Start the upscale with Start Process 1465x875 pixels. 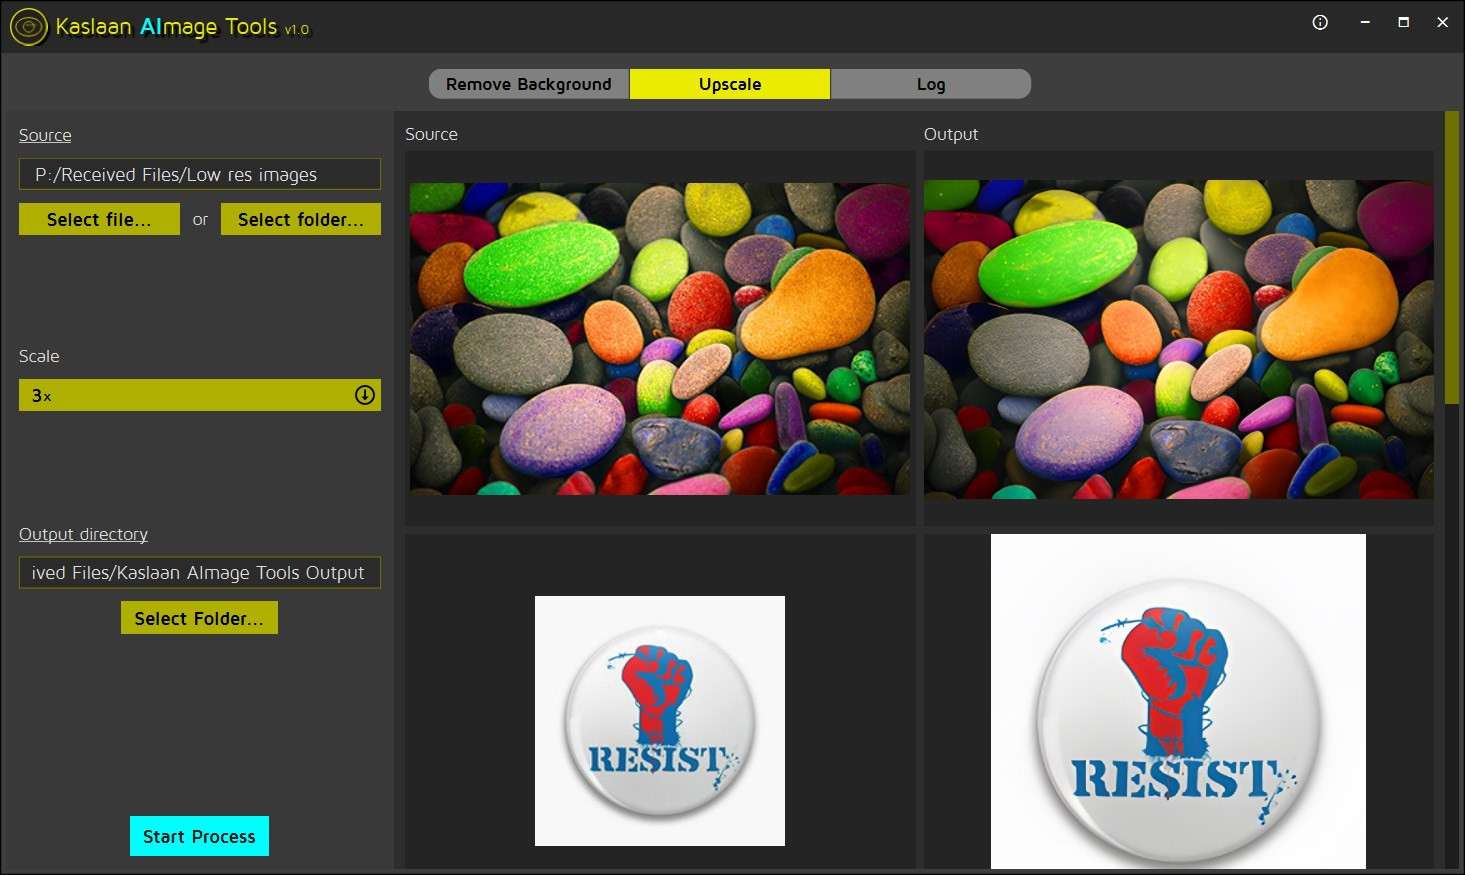pyautogui.click(x=199, y=836)
